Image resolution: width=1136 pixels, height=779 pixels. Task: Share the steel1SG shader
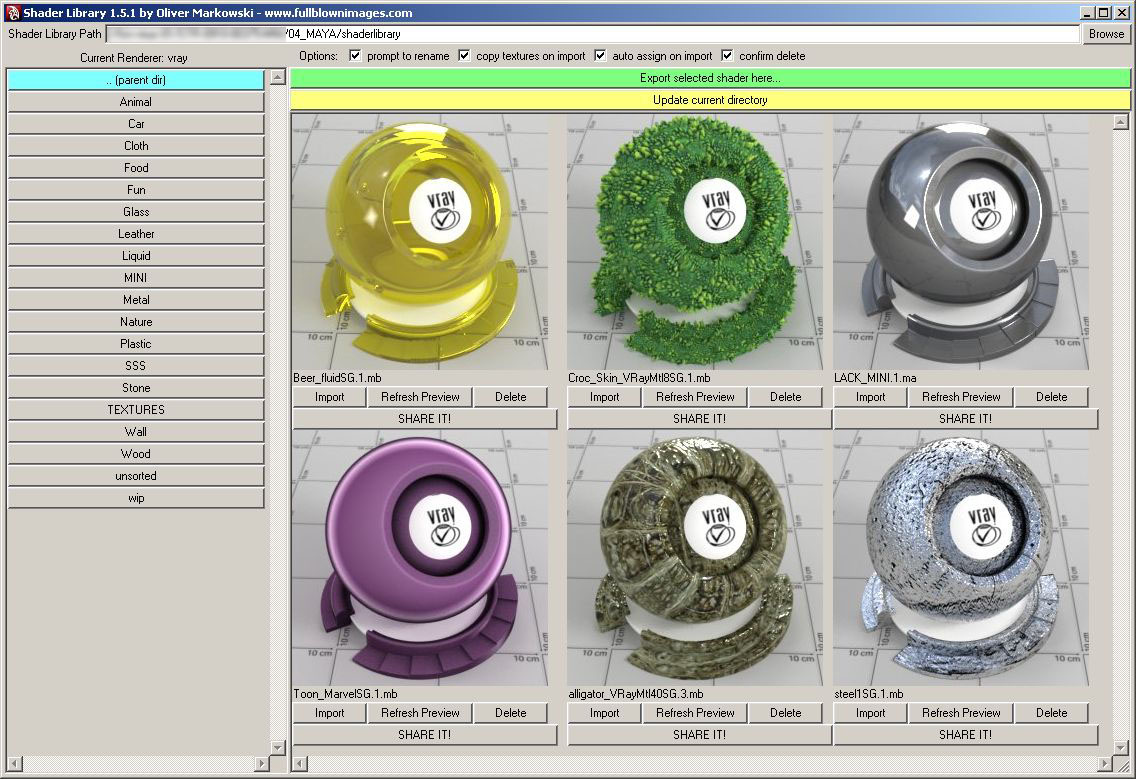point(966,735)
